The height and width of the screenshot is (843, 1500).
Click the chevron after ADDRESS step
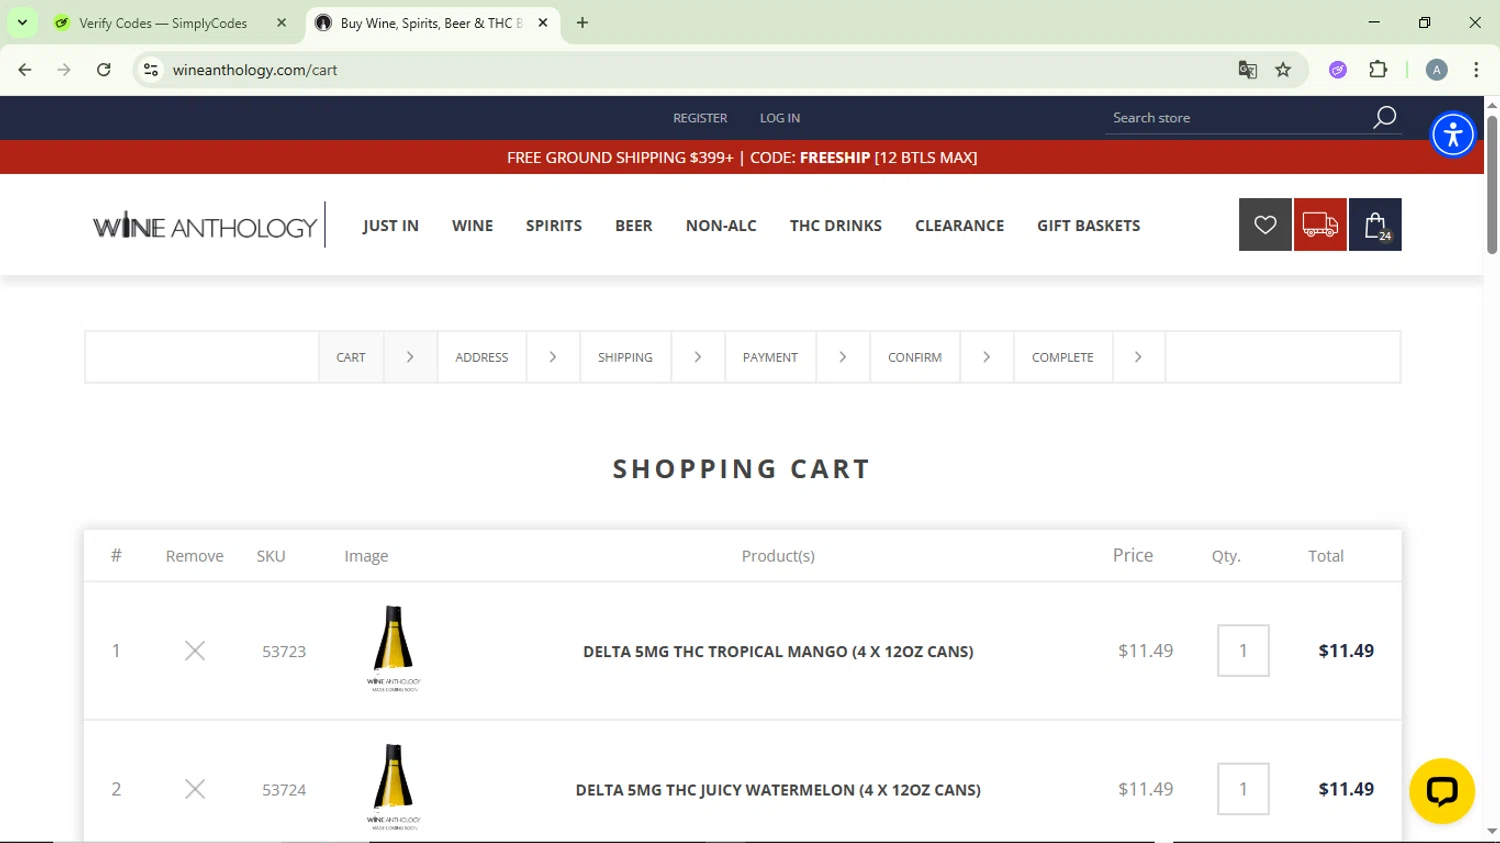pyautogui.click(x=553, y=357)
